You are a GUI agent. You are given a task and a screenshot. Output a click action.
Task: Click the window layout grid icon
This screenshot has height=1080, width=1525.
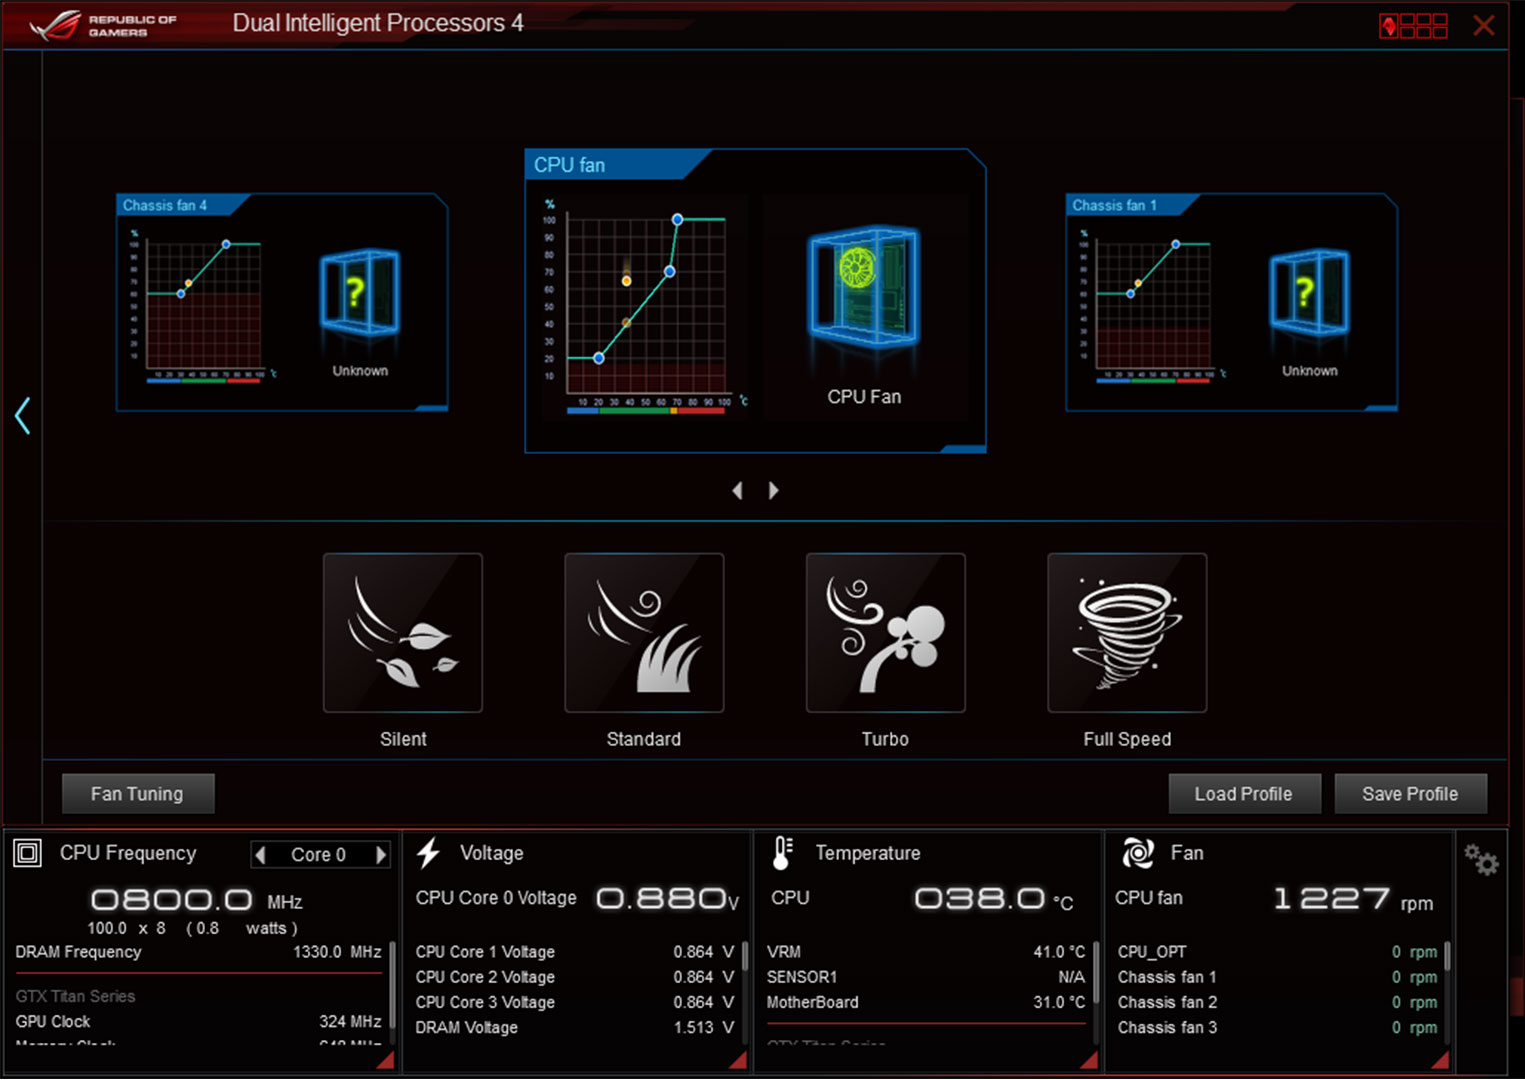[x=1413, y=26]
